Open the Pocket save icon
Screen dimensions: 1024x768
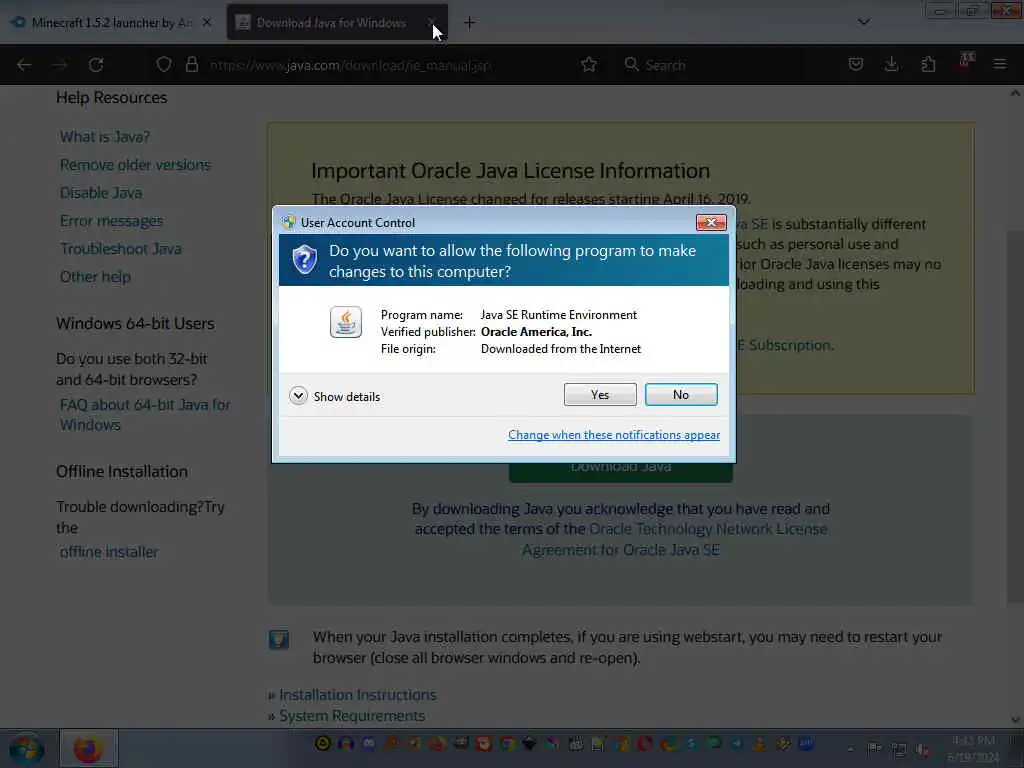click(x=856, y=64)
